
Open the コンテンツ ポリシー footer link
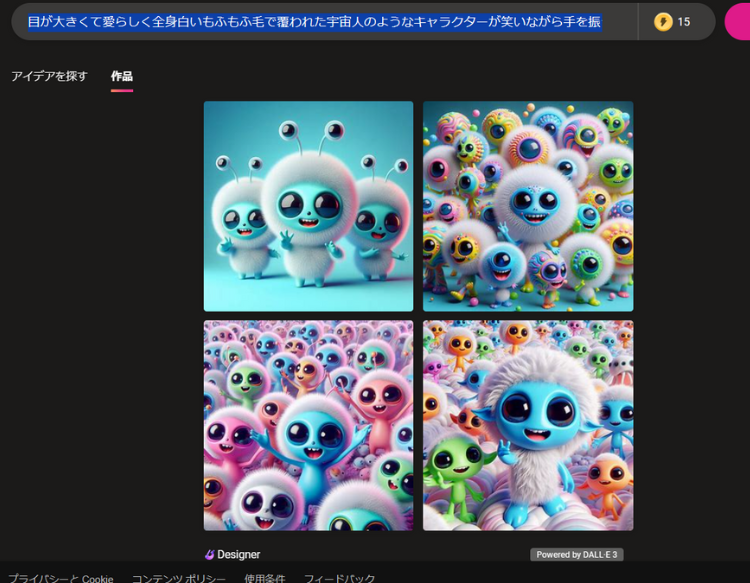click(x=180, y=578)
